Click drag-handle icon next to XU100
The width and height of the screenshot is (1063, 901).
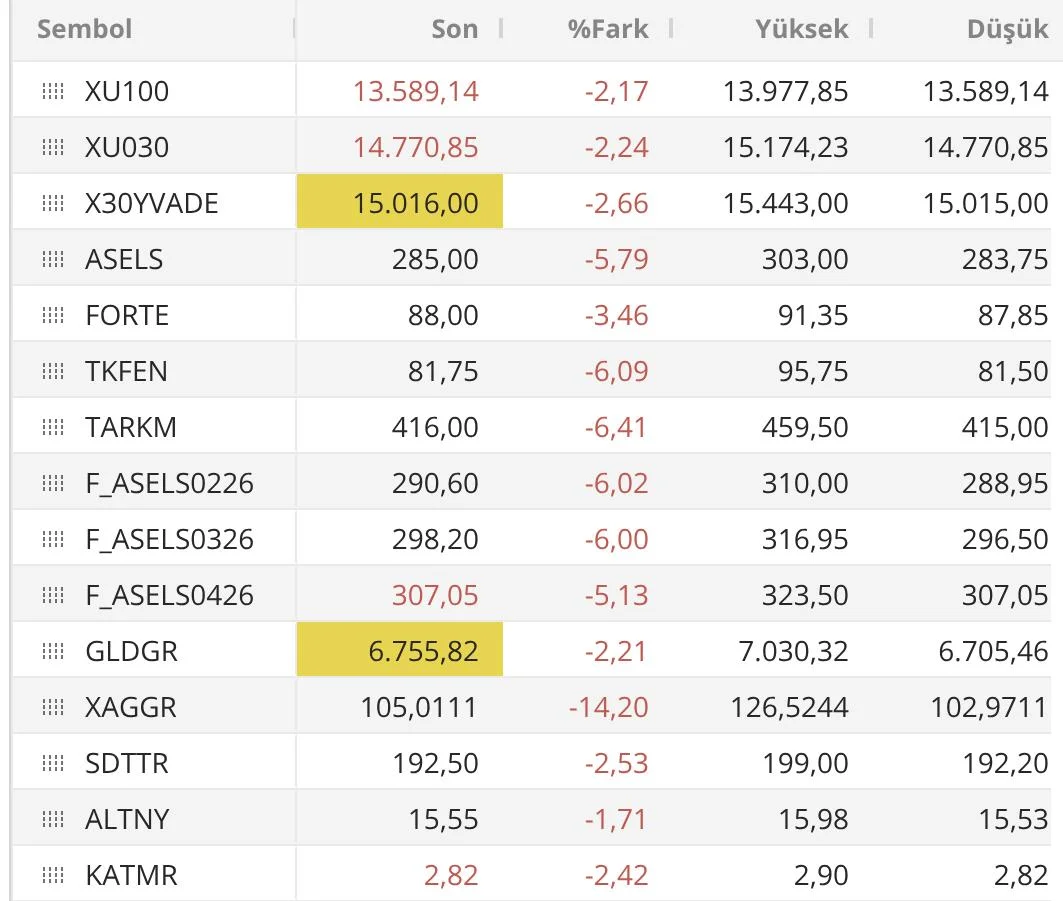pos(53,92)
